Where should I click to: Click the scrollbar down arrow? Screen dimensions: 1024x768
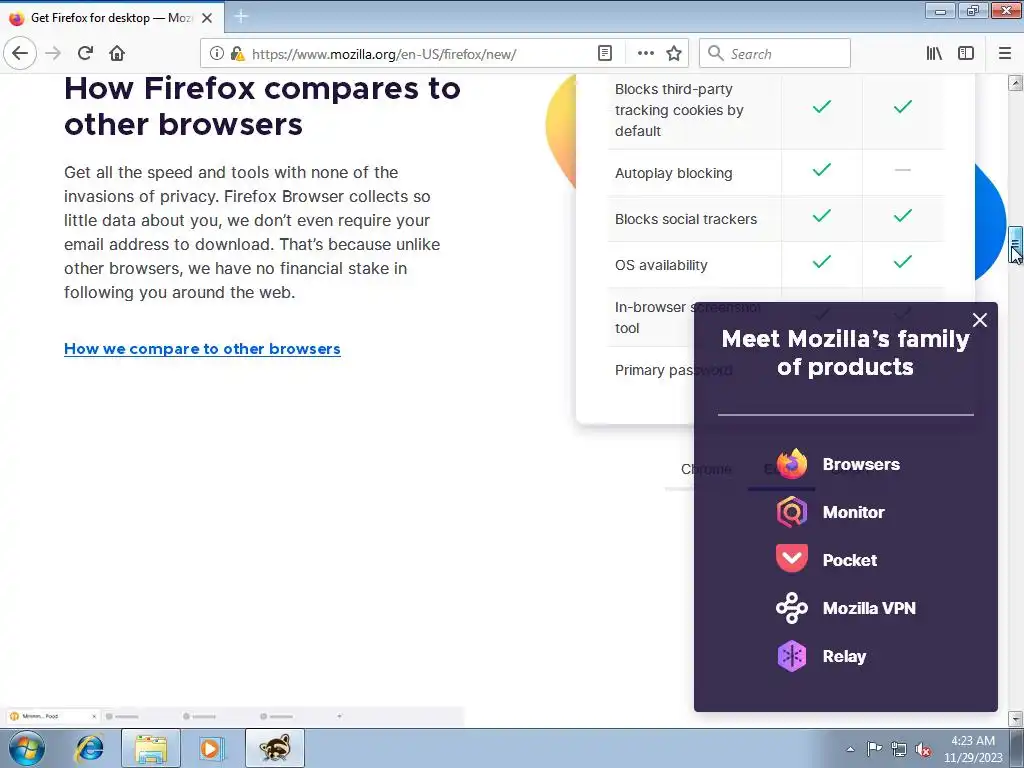point(1015,719)
